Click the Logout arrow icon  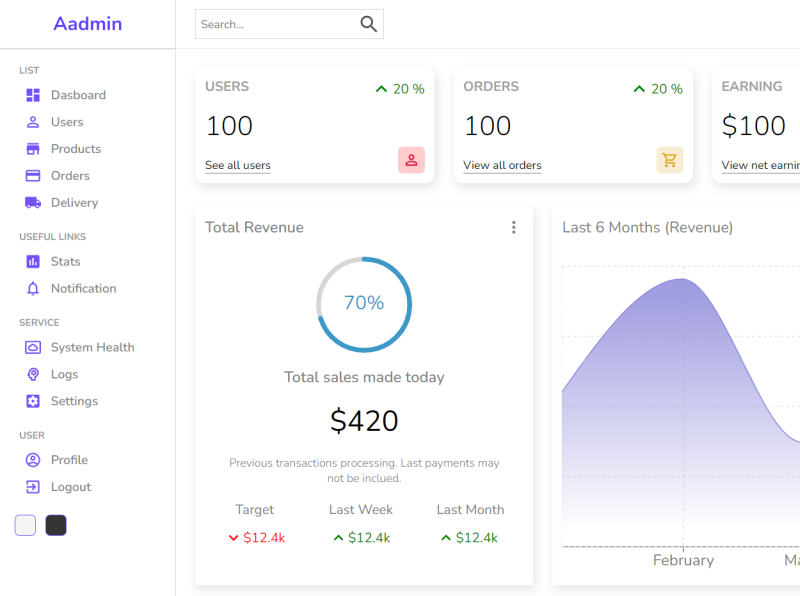(33, 487)
